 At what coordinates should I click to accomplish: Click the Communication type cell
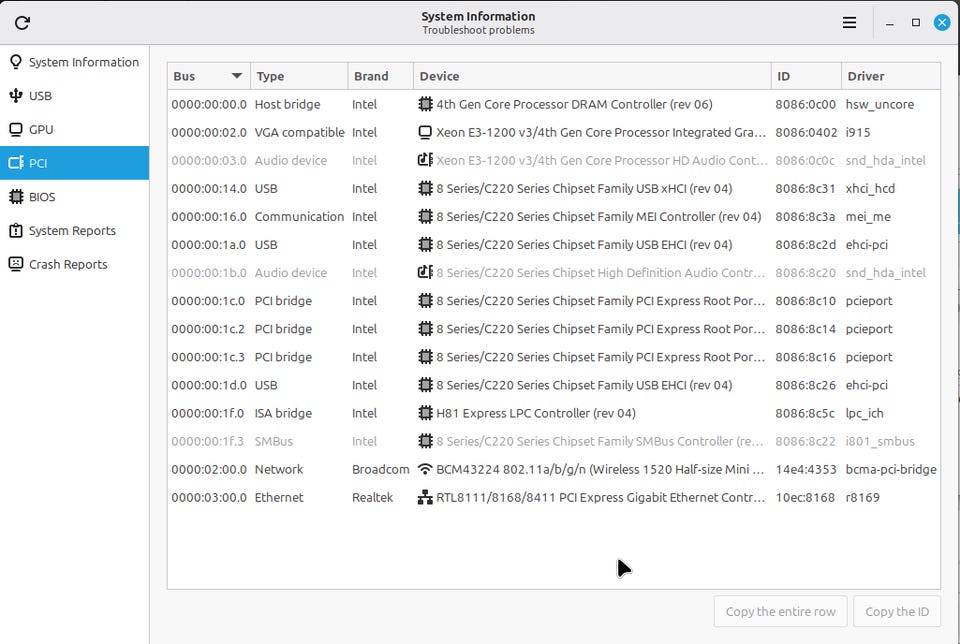pyautogui.click(x=299, y=217)
